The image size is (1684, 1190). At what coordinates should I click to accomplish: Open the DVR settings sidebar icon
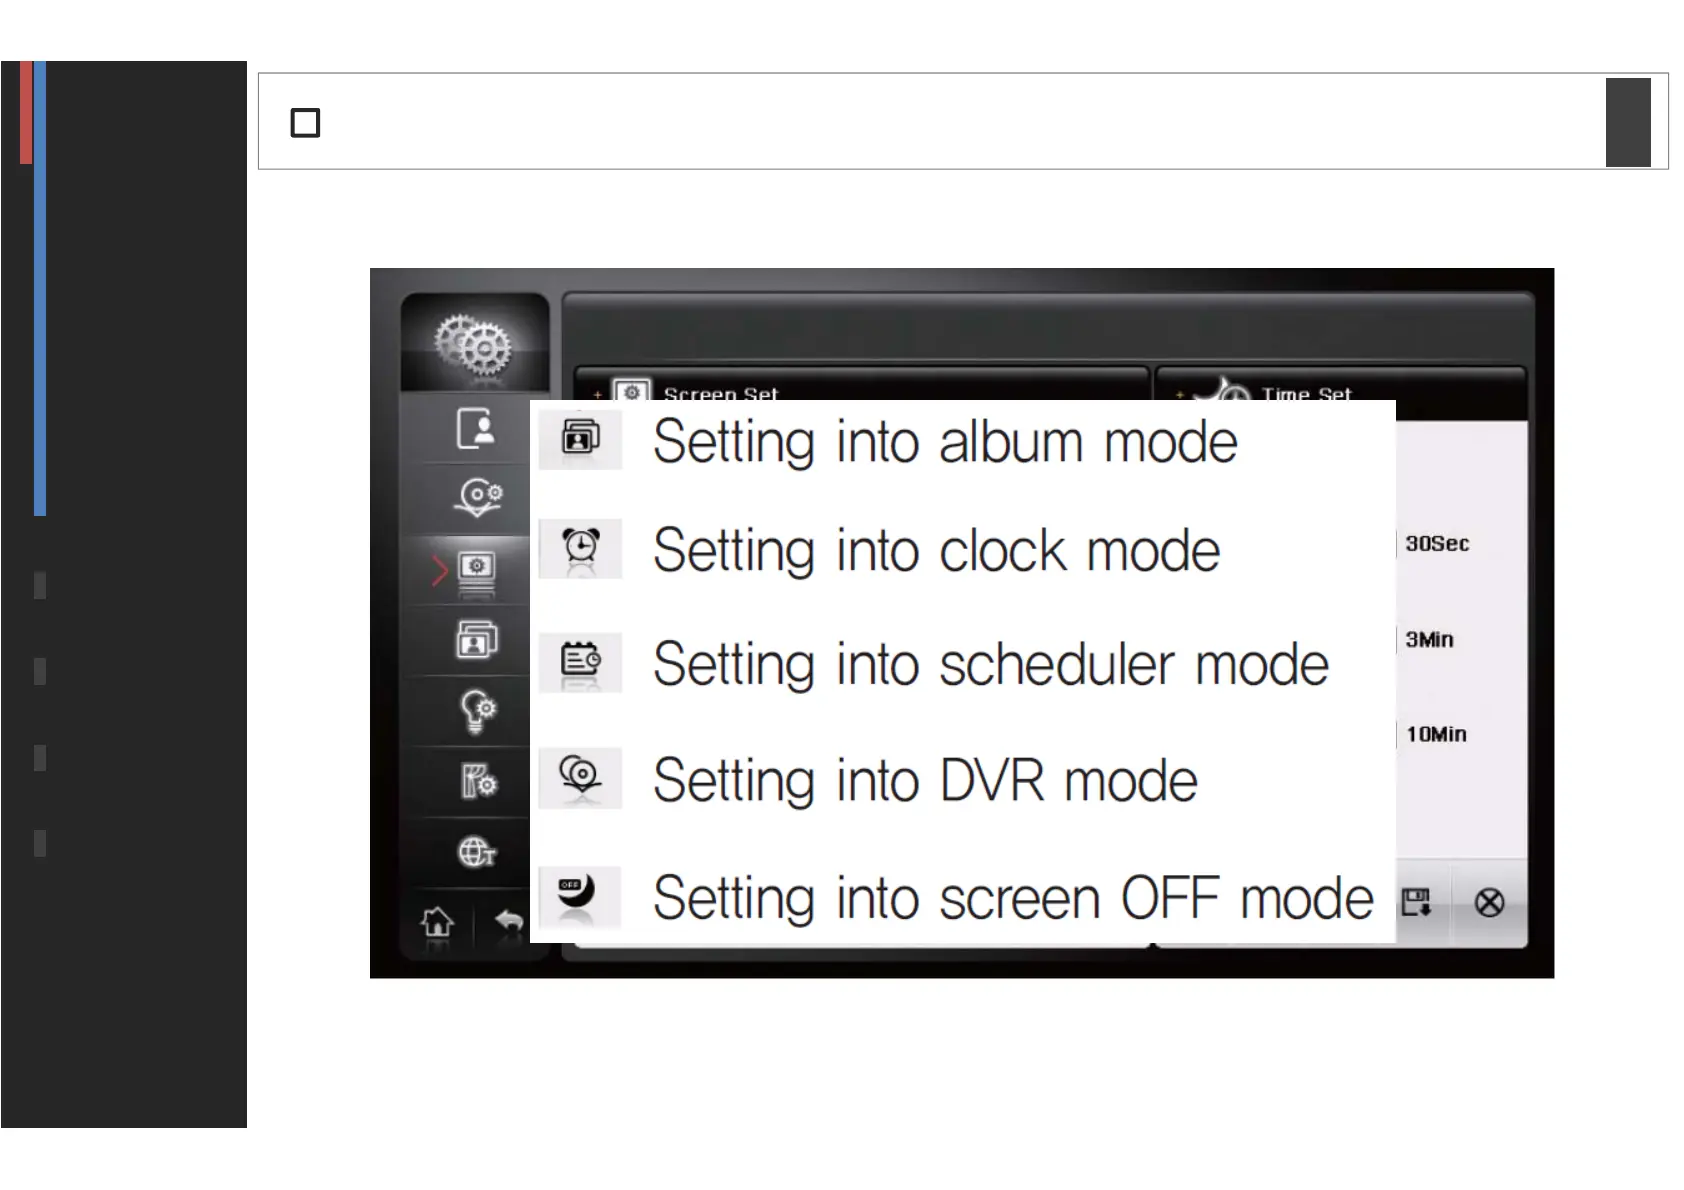click(478, 497)
